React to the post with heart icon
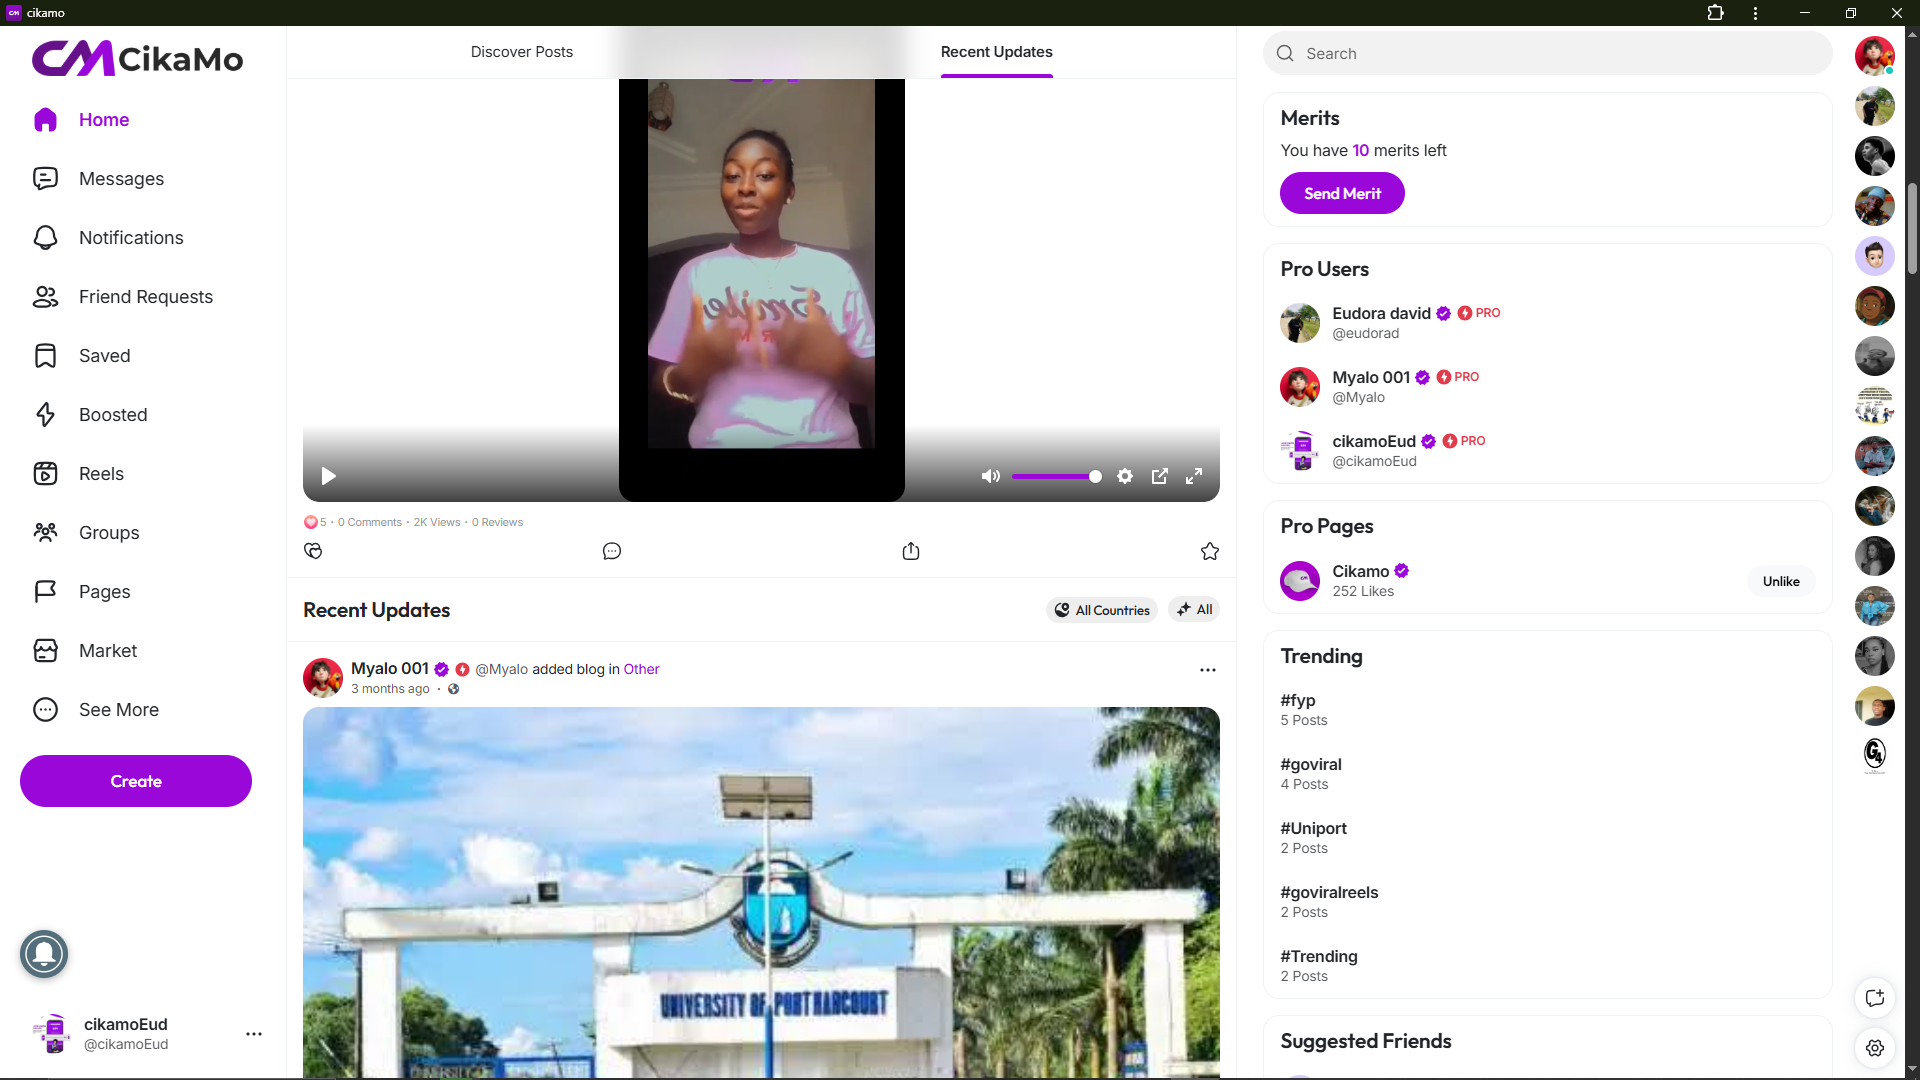Image resolution: width=1920 pixels, height=1080 pixels. coord(313,551)
